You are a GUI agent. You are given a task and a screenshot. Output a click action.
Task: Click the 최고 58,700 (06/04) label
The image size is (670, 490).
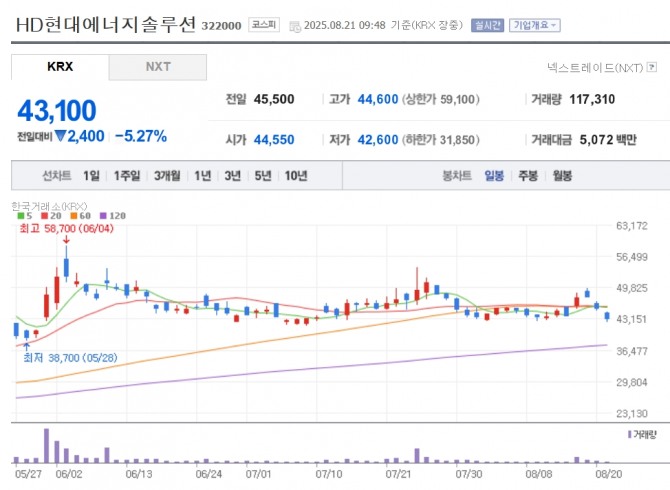click(67, 229)
